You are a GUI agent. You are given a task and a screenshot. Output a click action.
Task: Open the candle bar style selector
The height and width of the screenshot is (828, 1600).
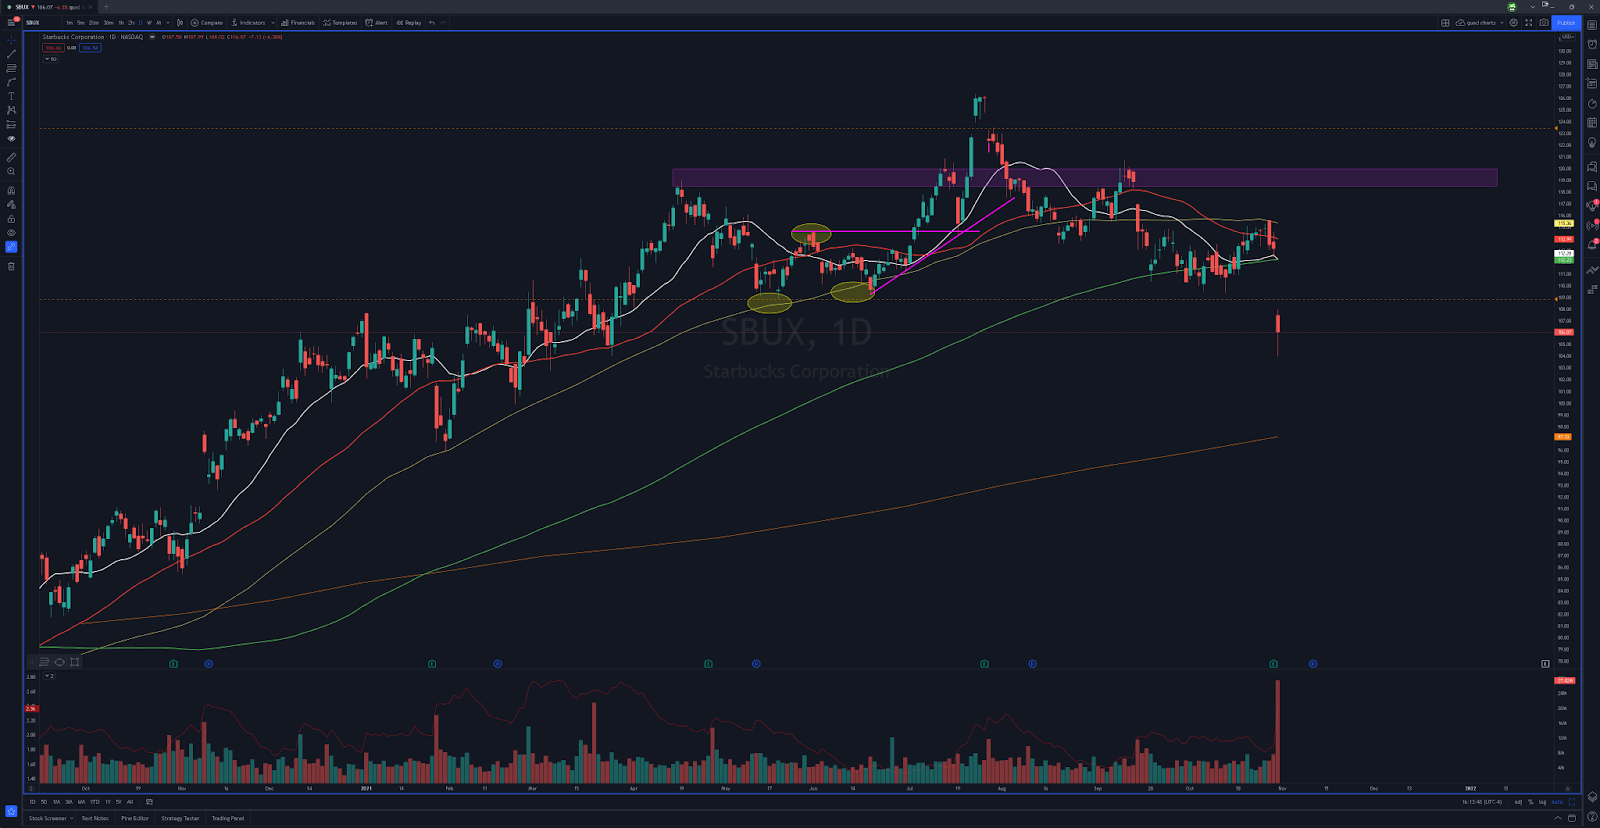[180, 22]
